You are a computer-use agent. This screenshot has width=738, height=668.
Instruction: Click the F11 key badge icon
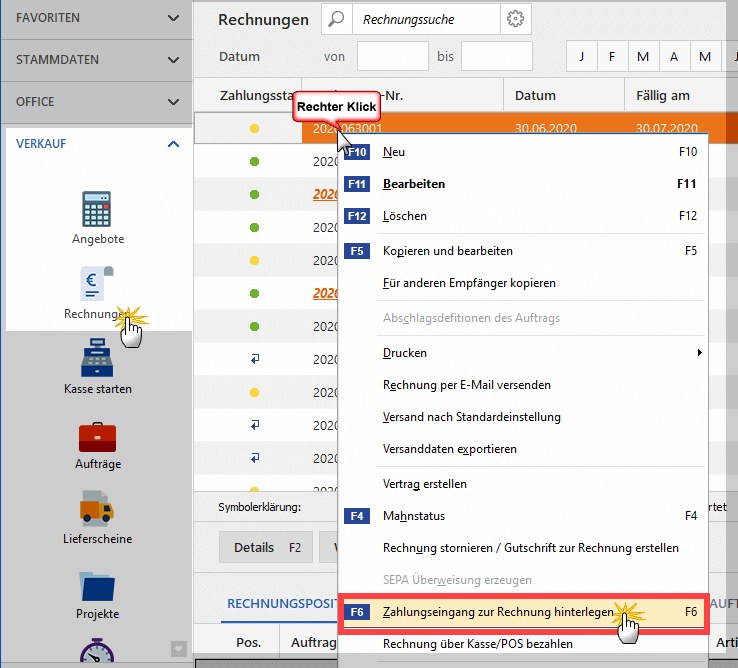[x=357, y=184]
